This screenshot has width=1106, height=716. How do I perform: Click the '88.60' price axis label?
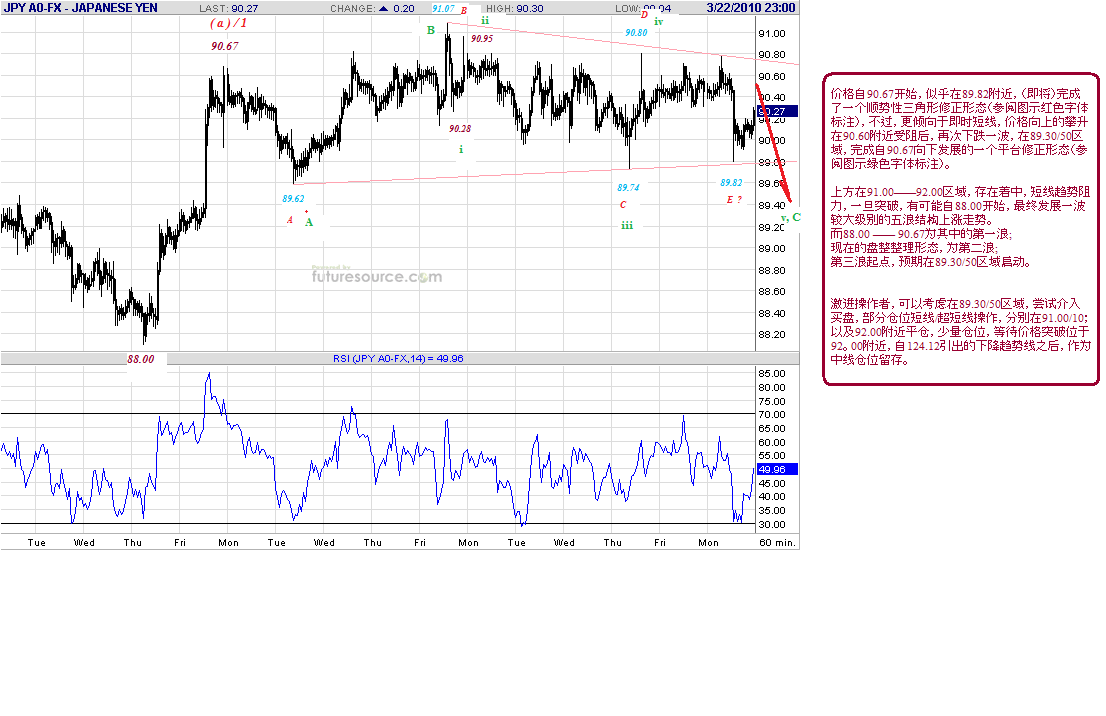[x=772, y=292]
